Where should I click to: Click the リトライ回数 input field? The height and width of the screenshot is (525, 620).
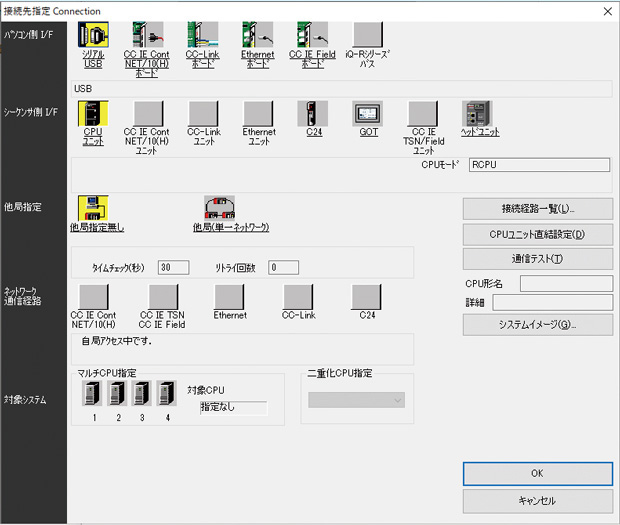pyautogui.click(x=284, y=267)
